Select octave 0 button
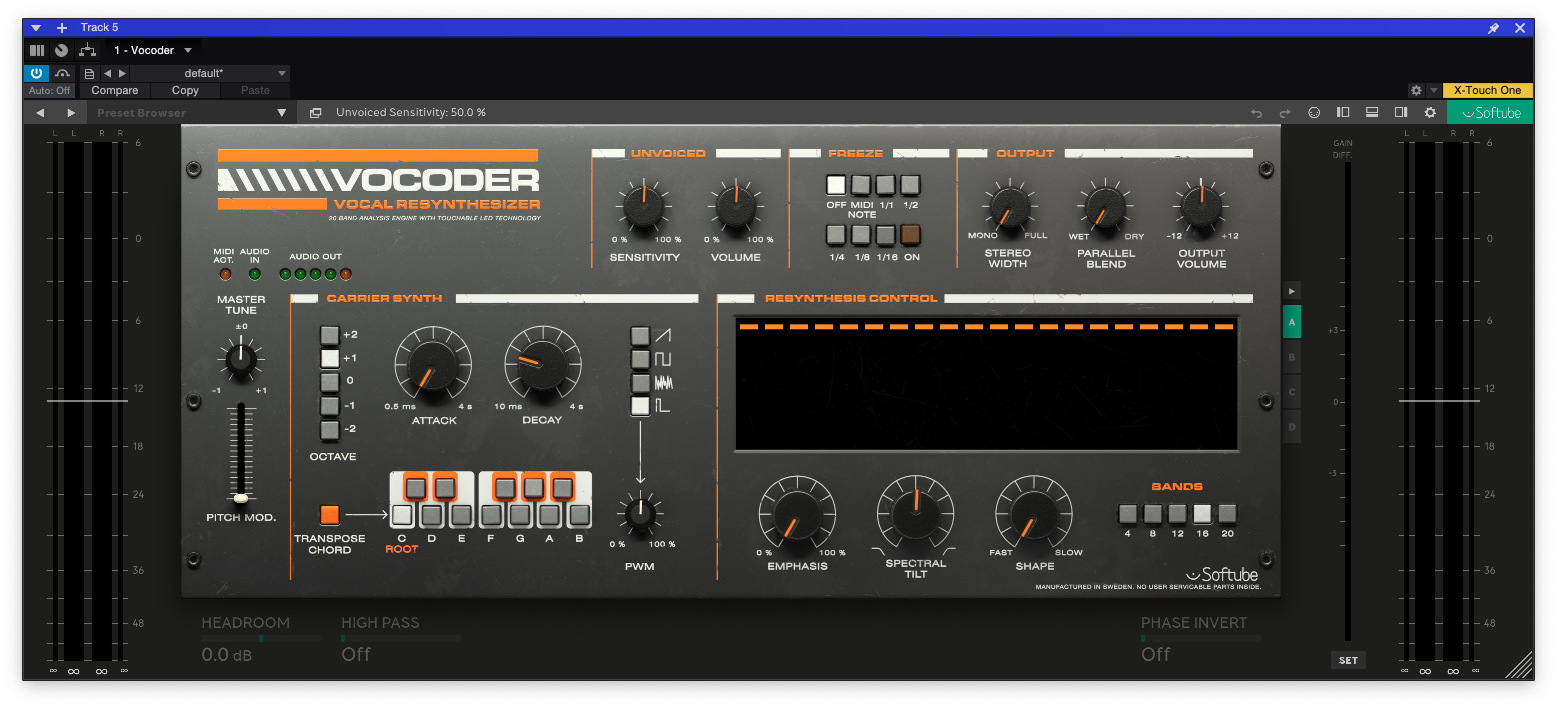1557x707 pixels. pos(329,382)
